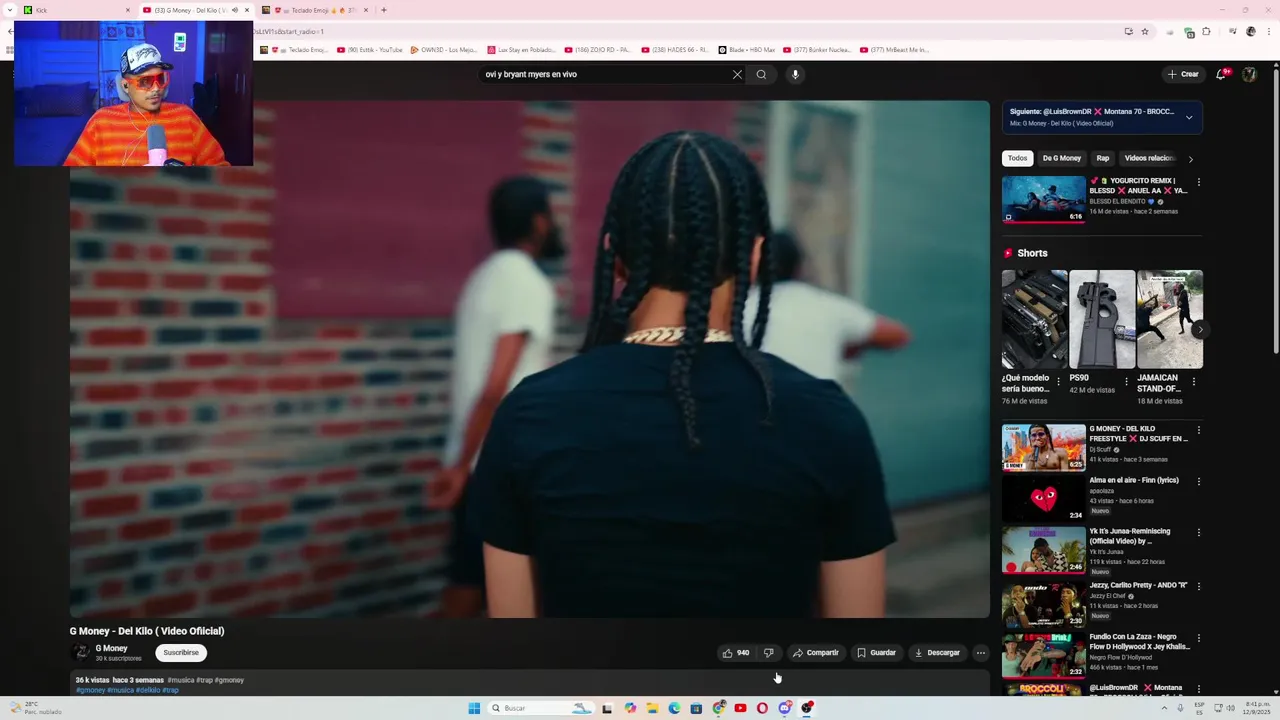Viewport: 1280px width, 720px height.
Task: Open the Crear menu
Action: pyautogui.click(x=1183, y=74)
